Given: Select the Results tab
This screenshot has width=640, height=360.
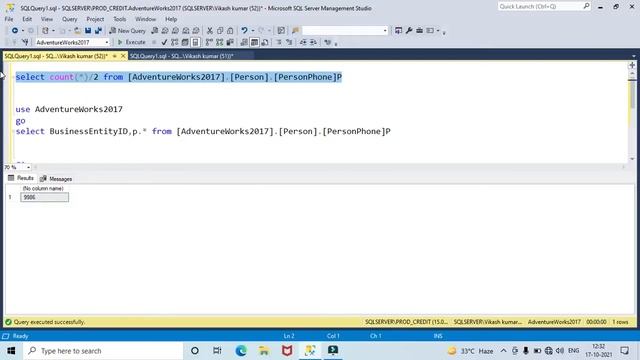Looking at the screenshot, I should (21, 178).
